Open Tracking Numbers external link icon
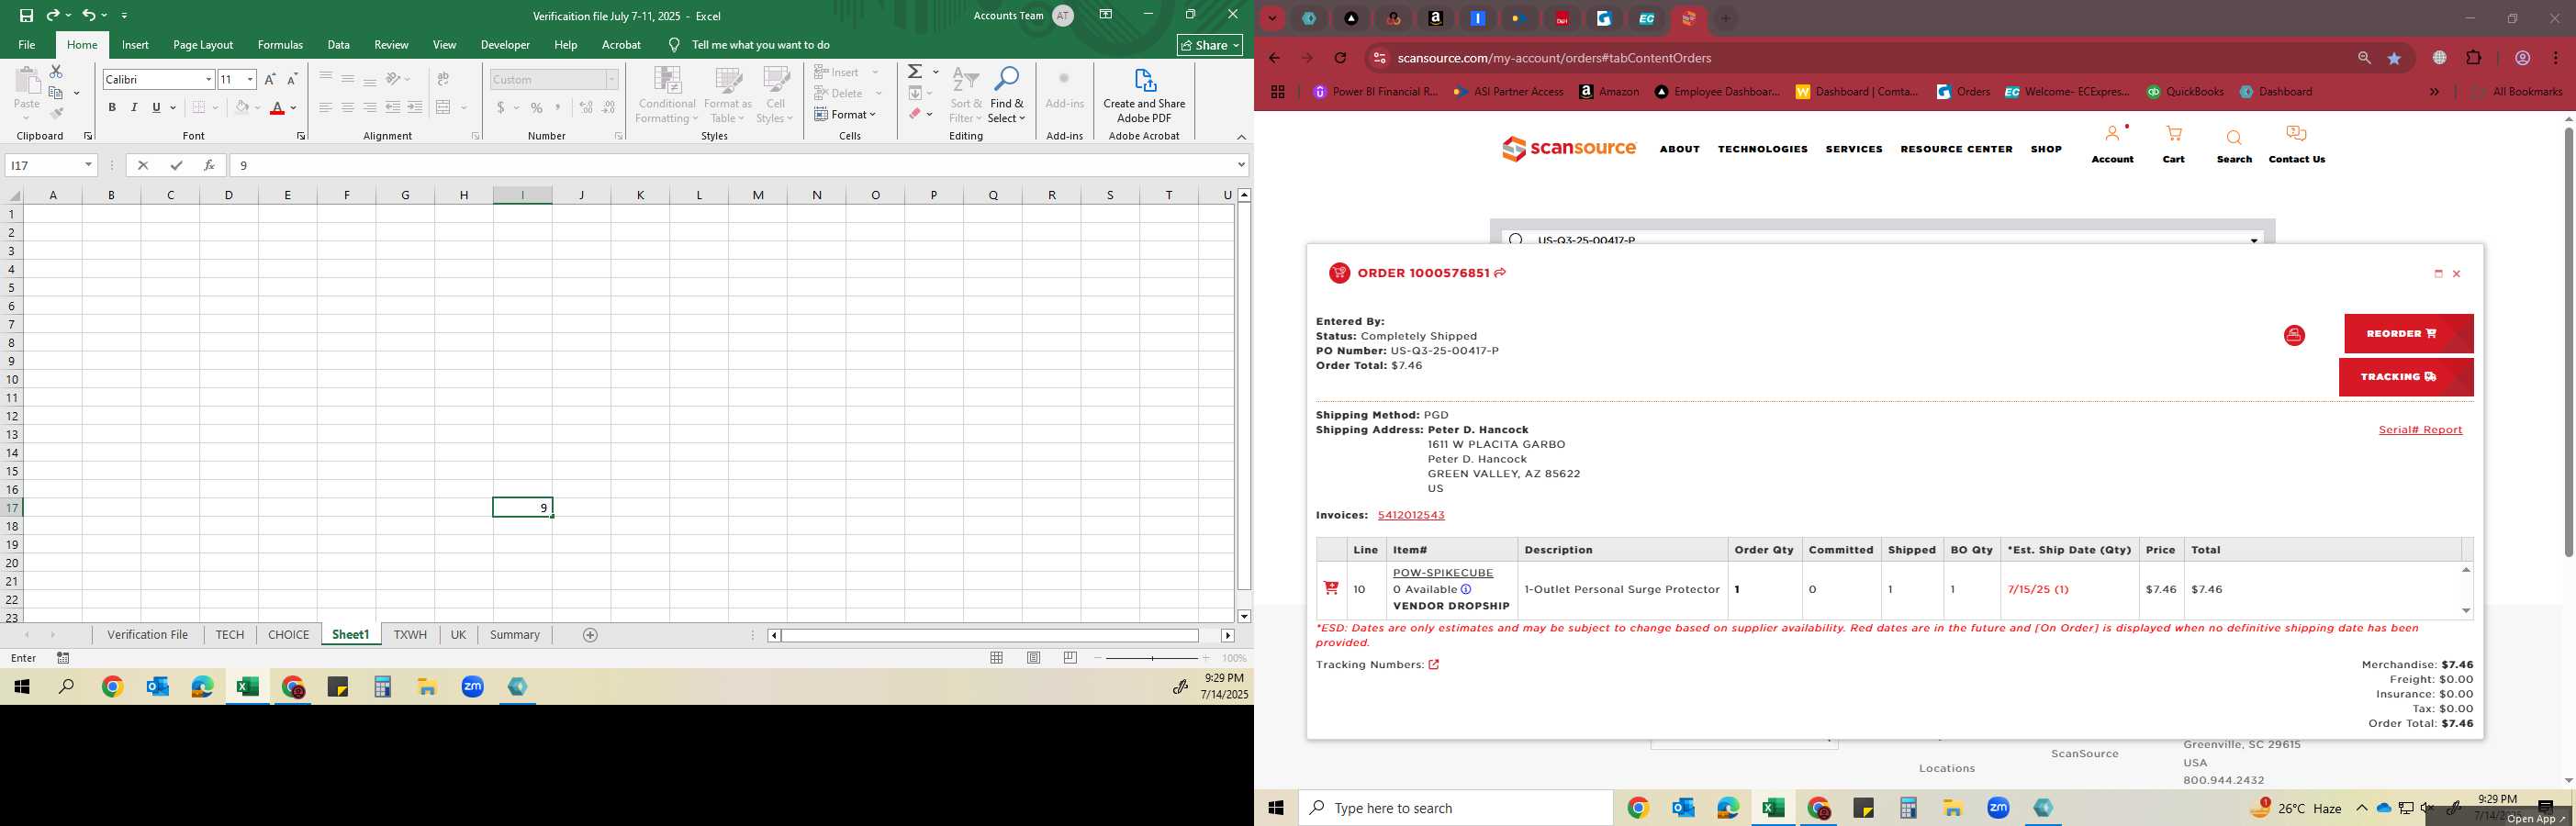2576x826 pixels. [x=1433, y=665]
